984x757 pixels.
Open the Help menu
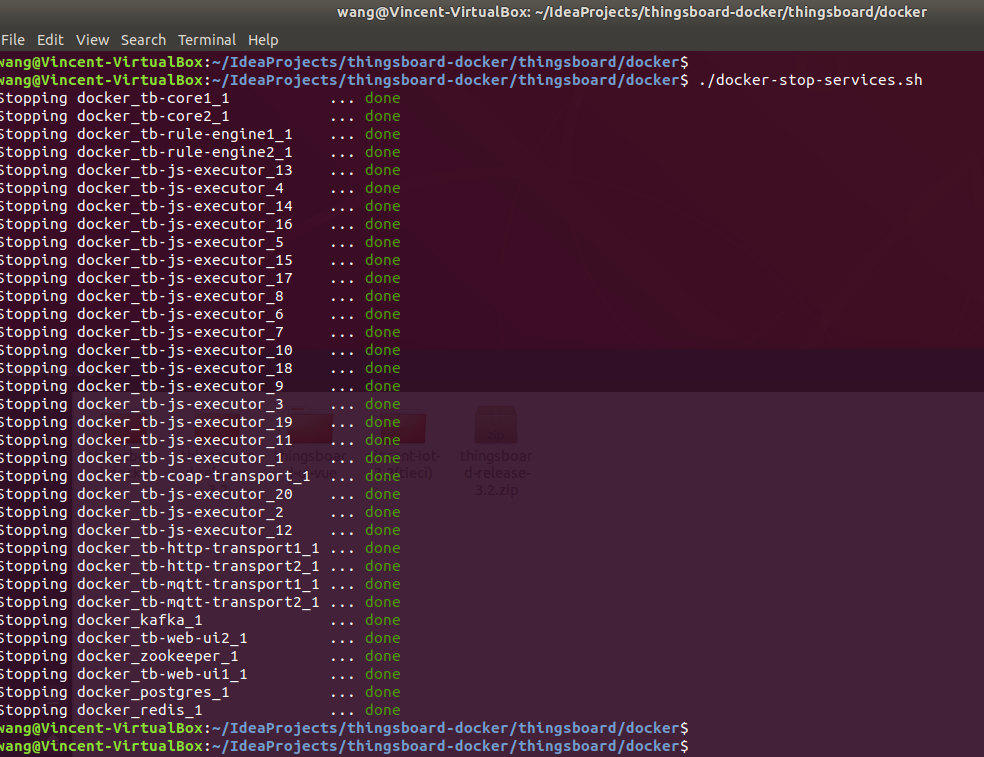262,40
